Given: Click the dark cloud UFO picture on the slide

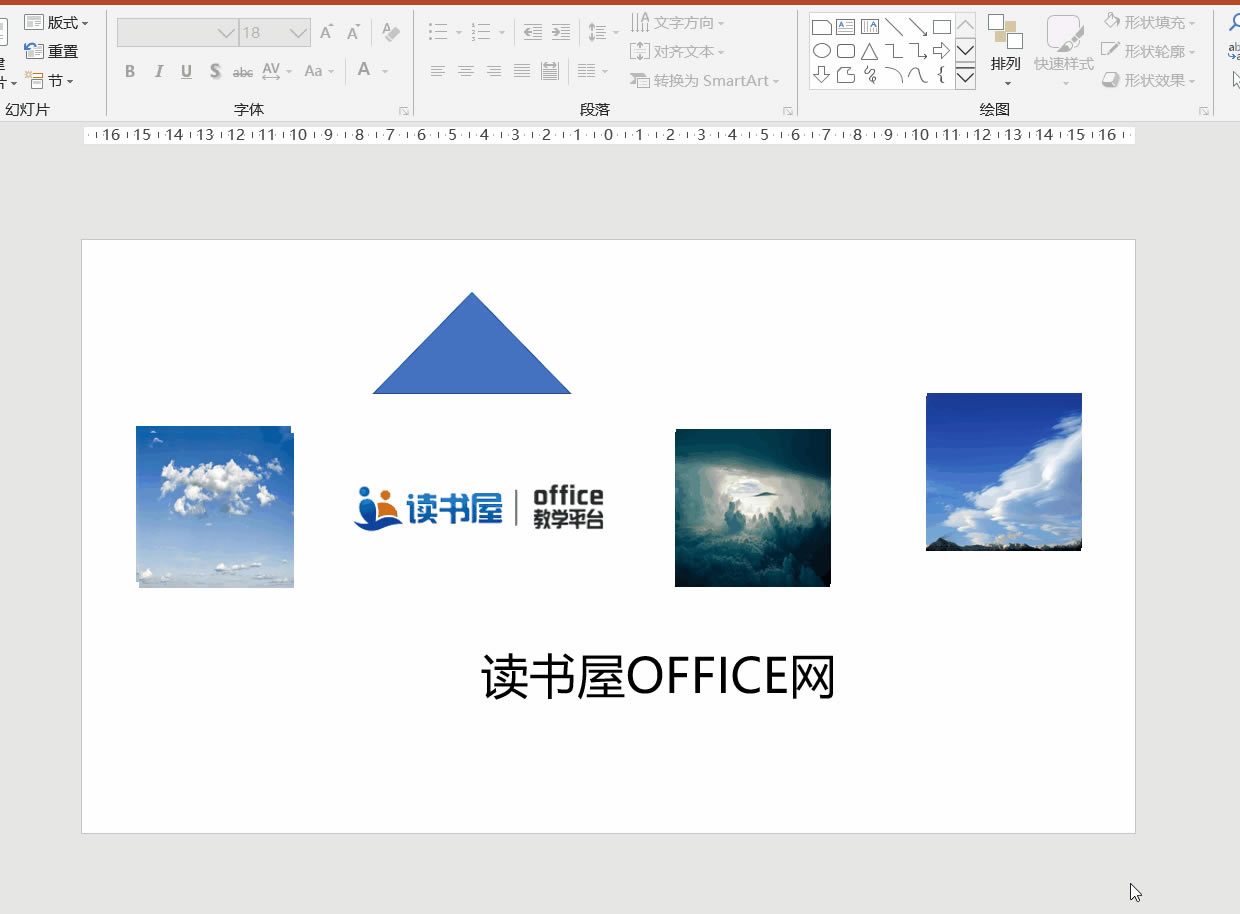Looking at the screenshot, I should point(752,507).
